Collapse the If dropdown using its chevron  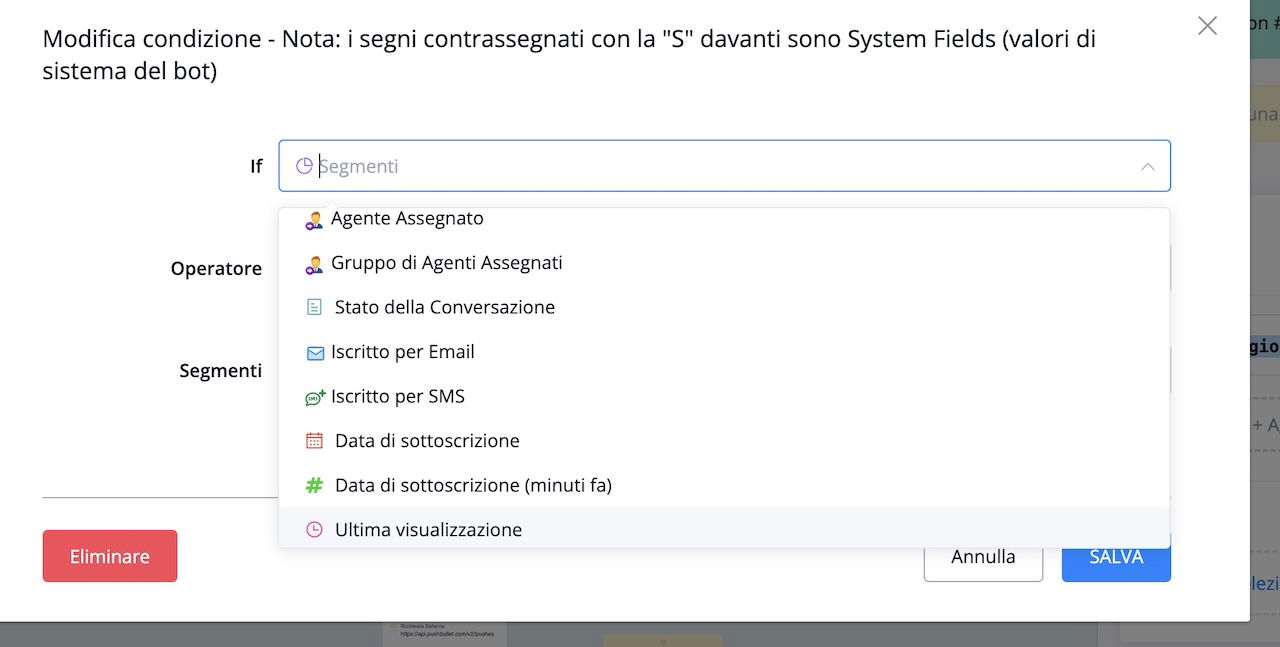click(1148, 167)
